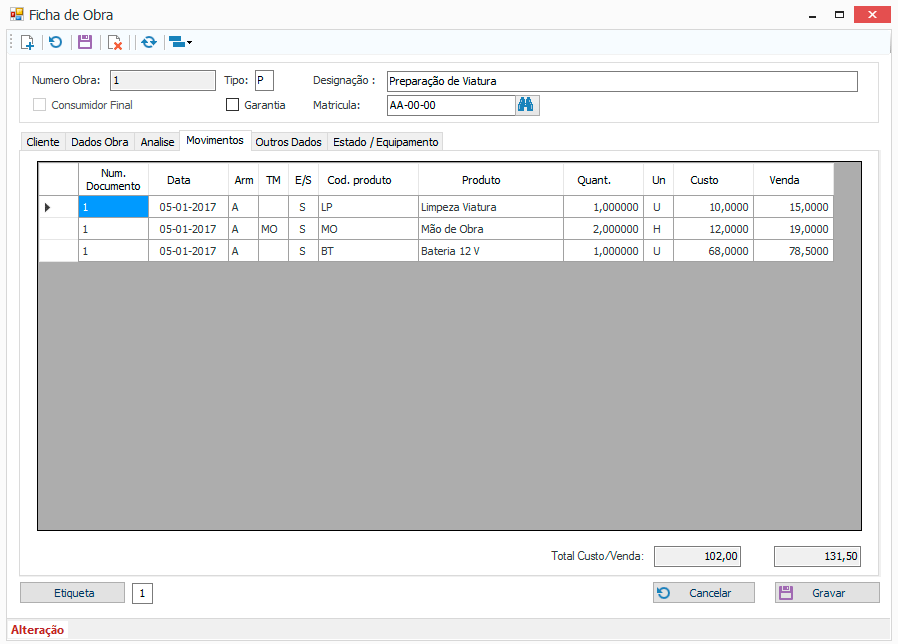Click the '10,0000' cost cell
The height and width of the screenshot is (644, 898).
coord(714,207)
